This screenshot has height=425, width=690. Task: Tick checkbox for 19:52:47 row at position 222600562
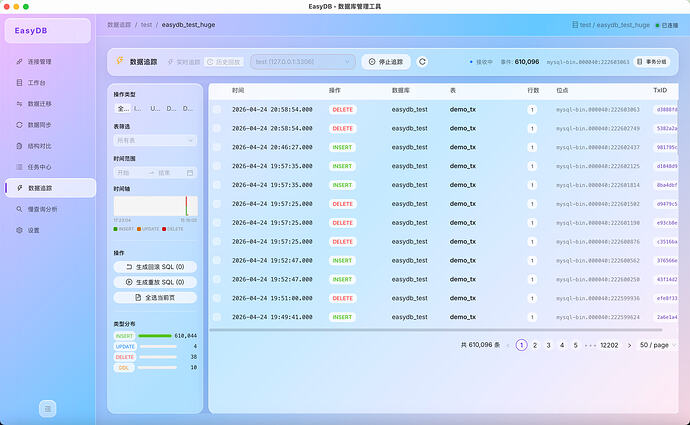point(217,260)
